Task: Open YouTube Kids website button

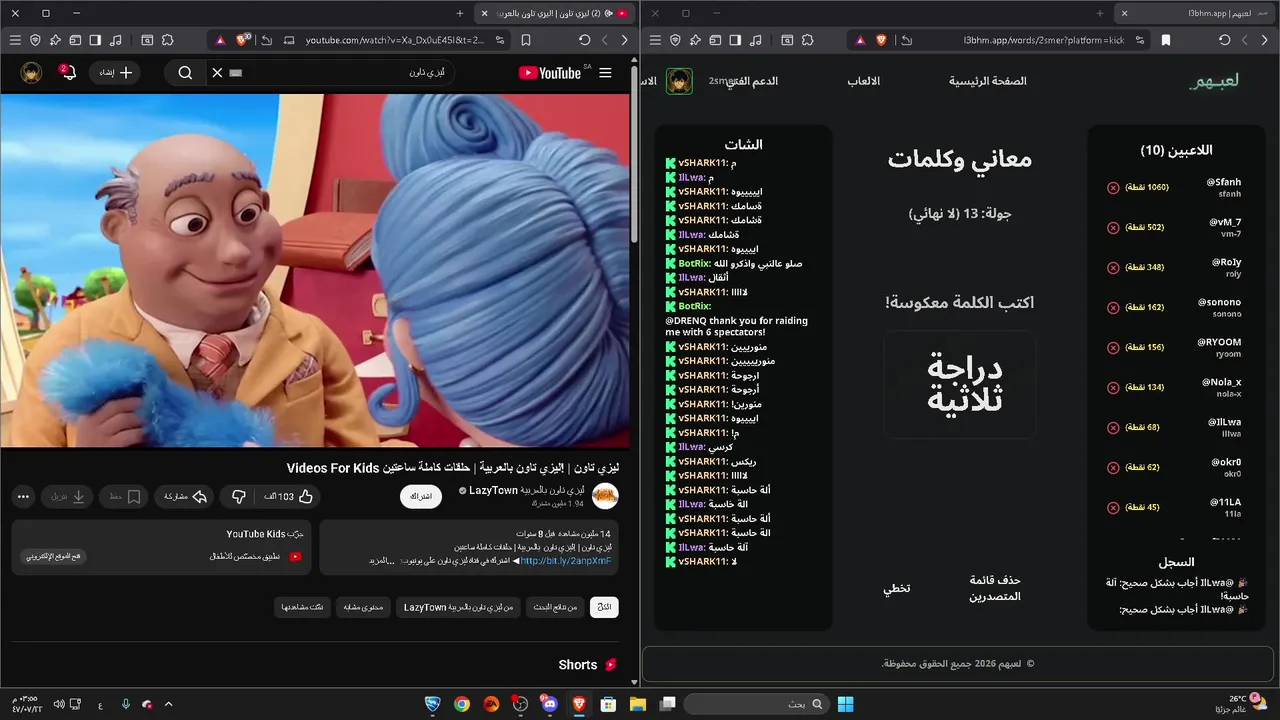Action: pyautogui.click(x=54, y=556)
